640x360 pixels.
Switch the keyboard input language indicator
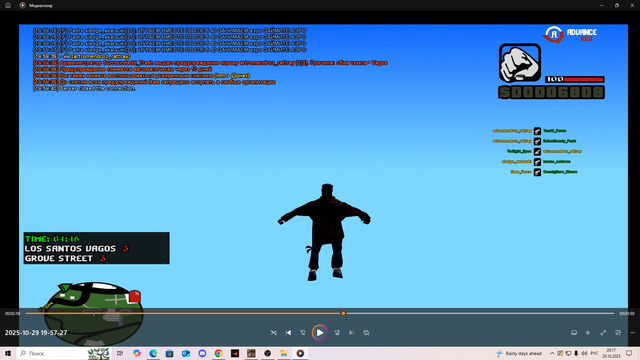pos(594,353)
